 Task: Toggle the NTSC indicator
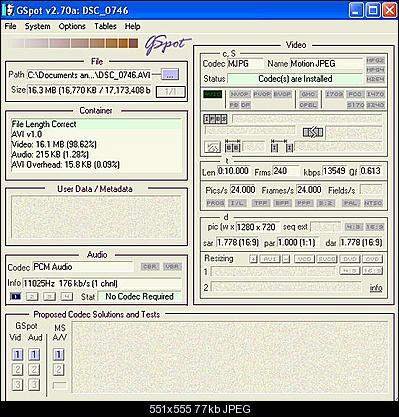click(374, 203)
